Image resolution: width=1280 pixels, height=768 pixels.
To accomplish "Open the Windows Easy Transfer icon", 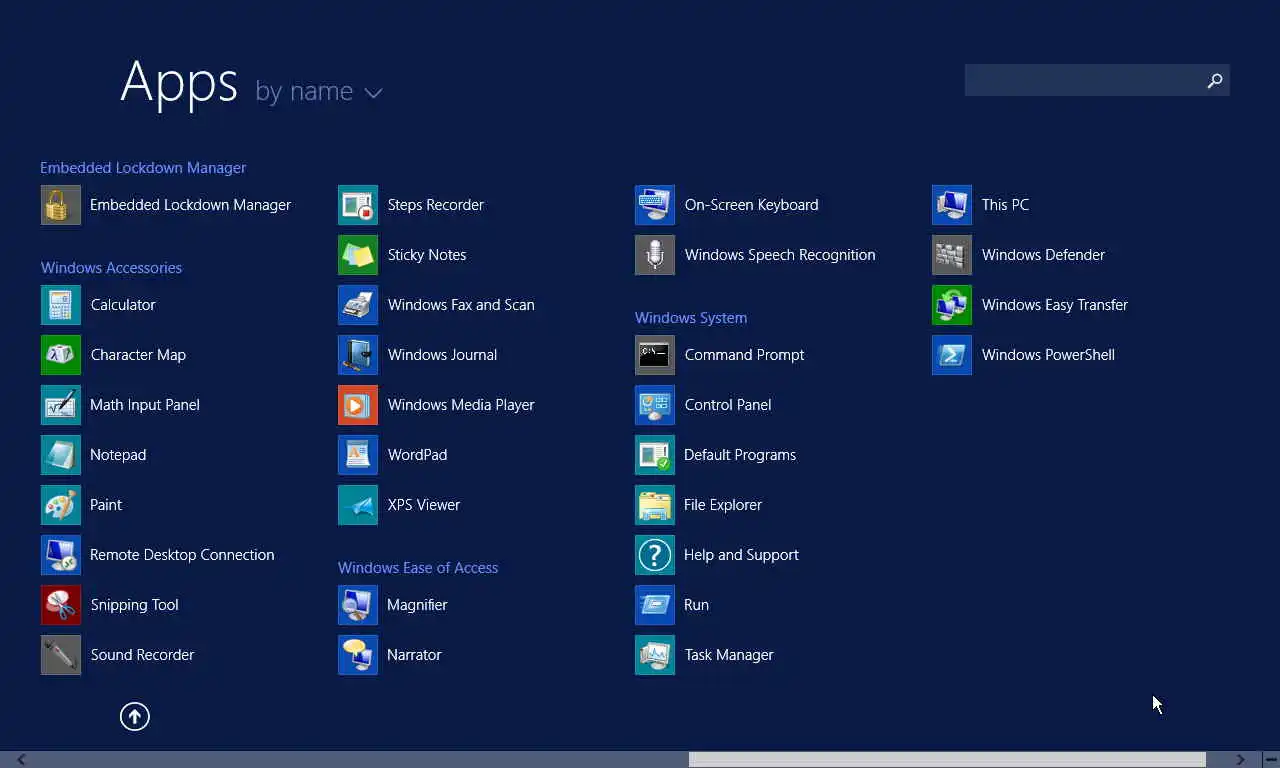I will (x=952, y=305).
